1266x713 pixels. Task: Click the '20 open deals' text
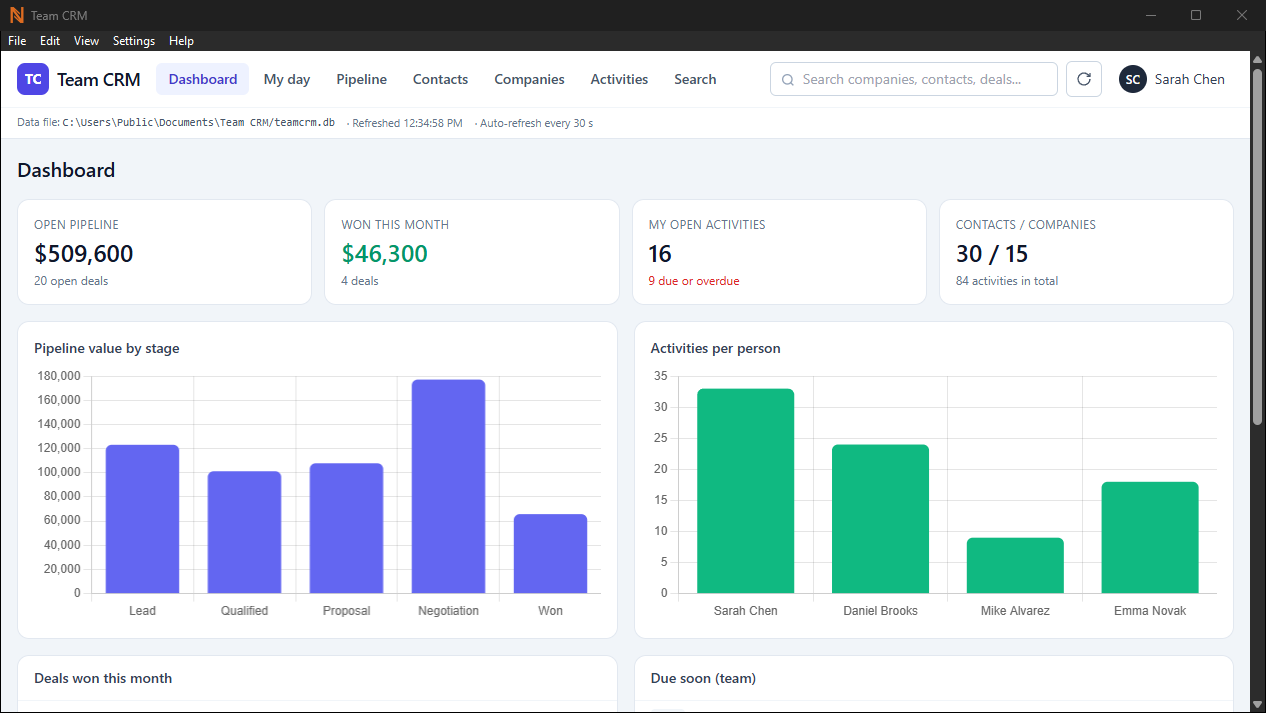(71, 281)
